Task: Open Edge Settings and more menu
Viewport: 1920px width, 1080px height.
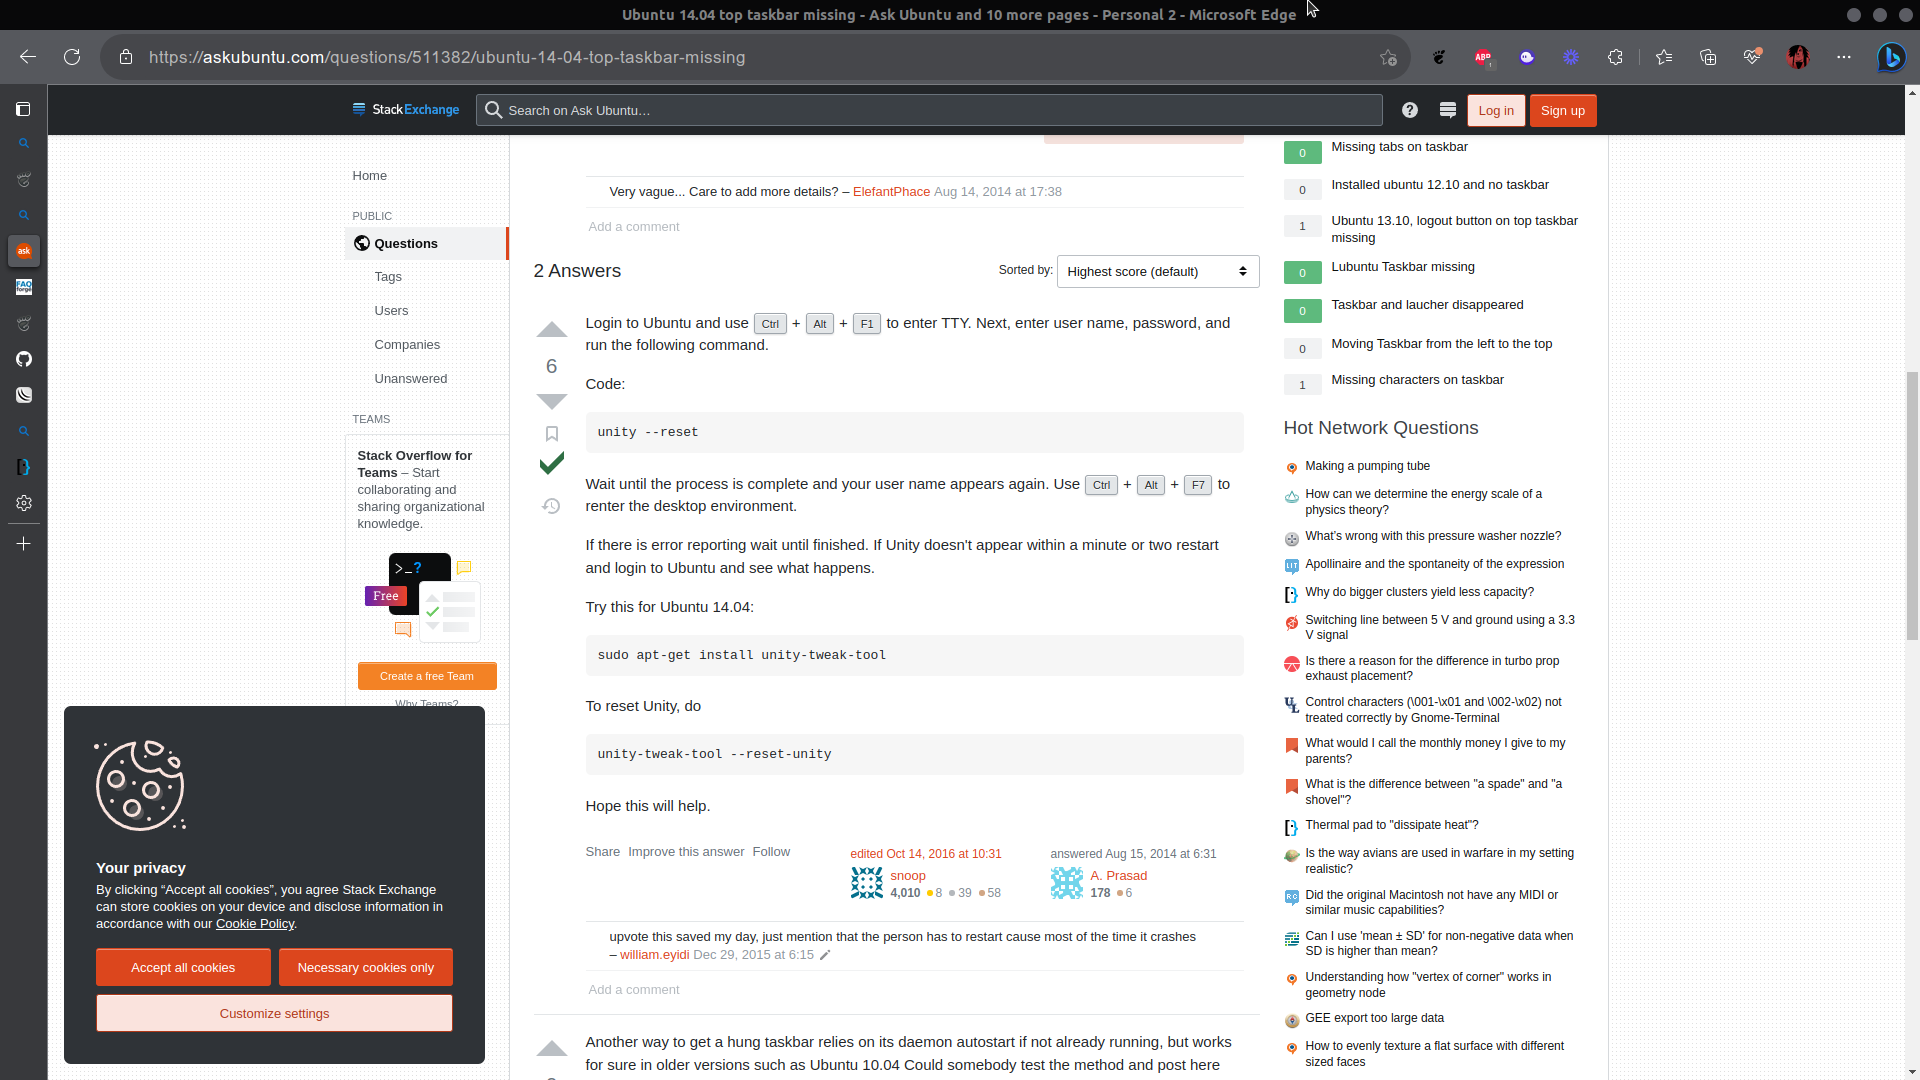Action: 1843,57
